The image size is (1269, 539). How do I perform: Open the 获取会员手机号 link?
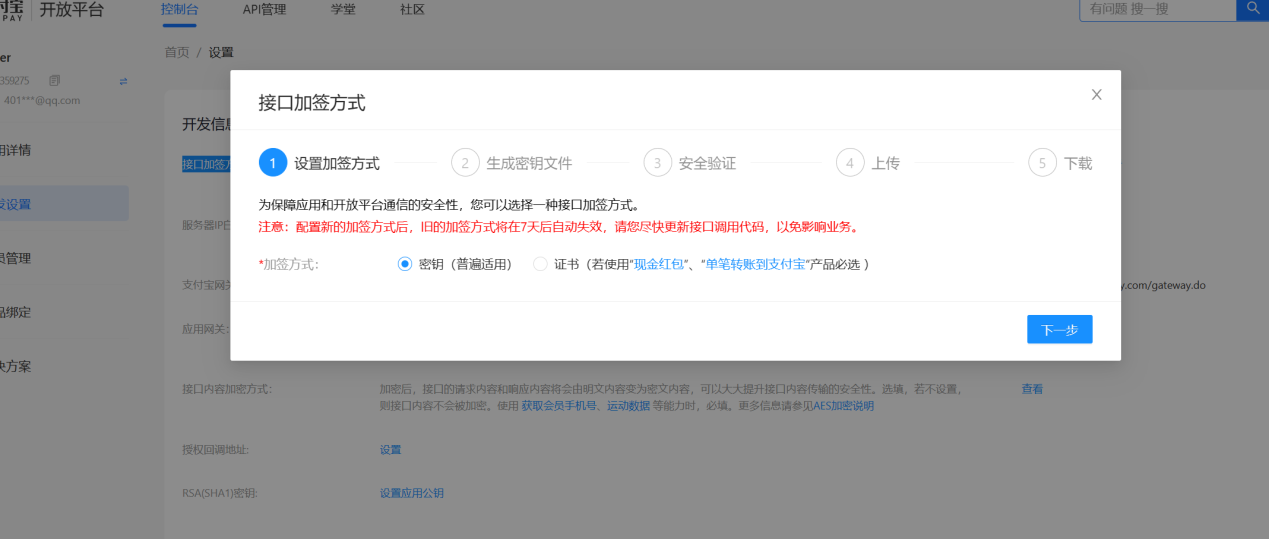560,406
